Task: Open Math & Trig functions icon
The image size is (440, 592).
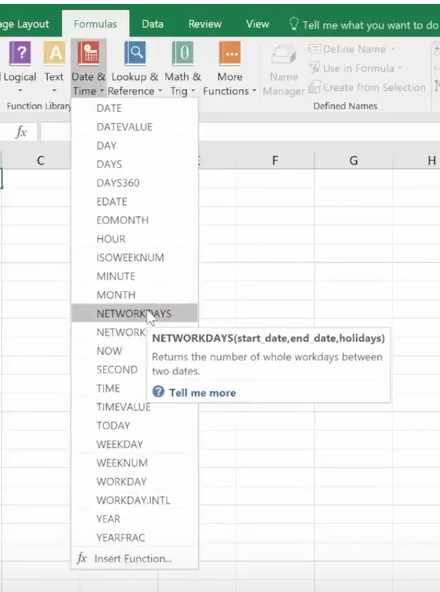Action: point(183,54)
